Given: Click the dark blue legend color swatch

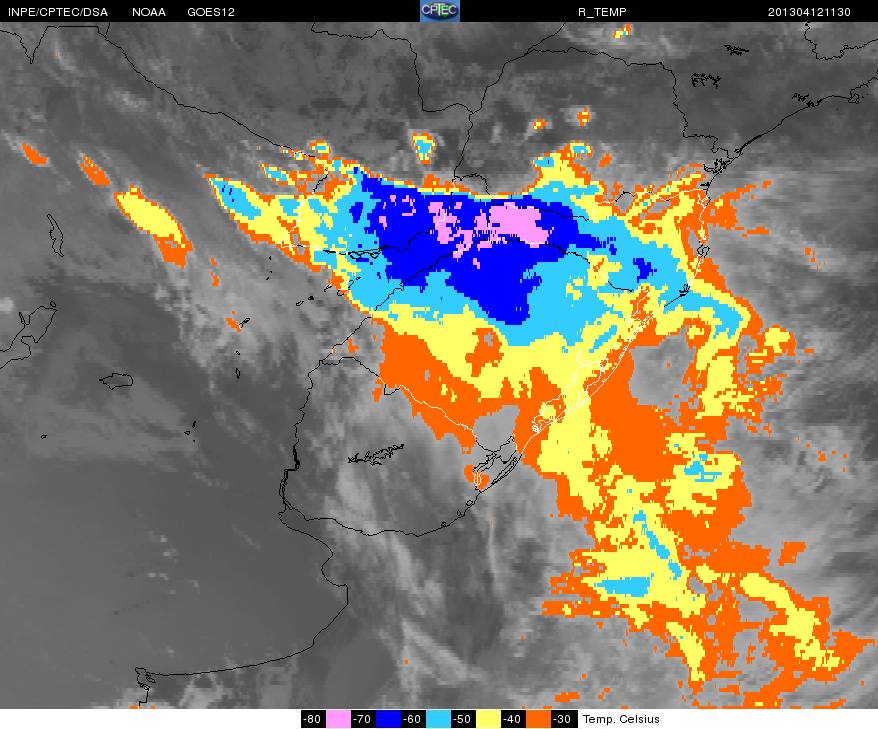Looking at the screenshot, I should [388, 719].
